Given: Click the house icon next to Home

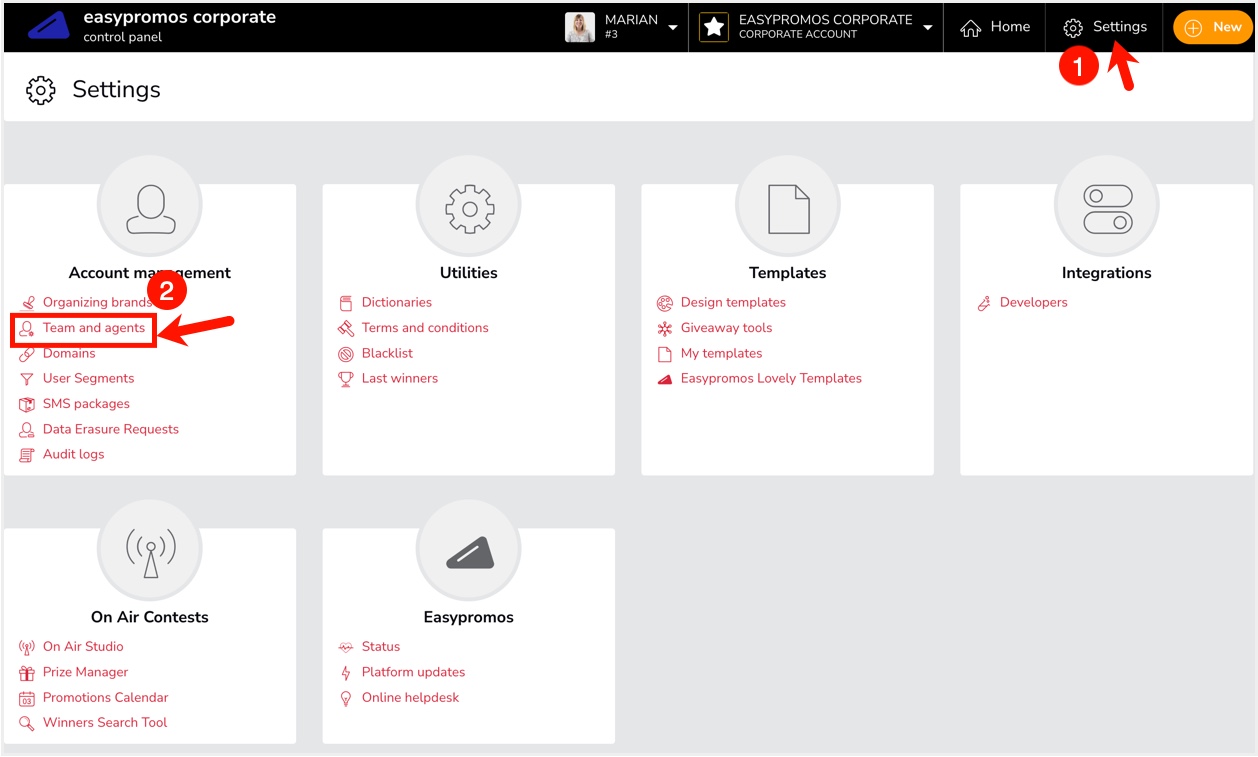Looking at the screenshot, I should click(x=970, y=28).
